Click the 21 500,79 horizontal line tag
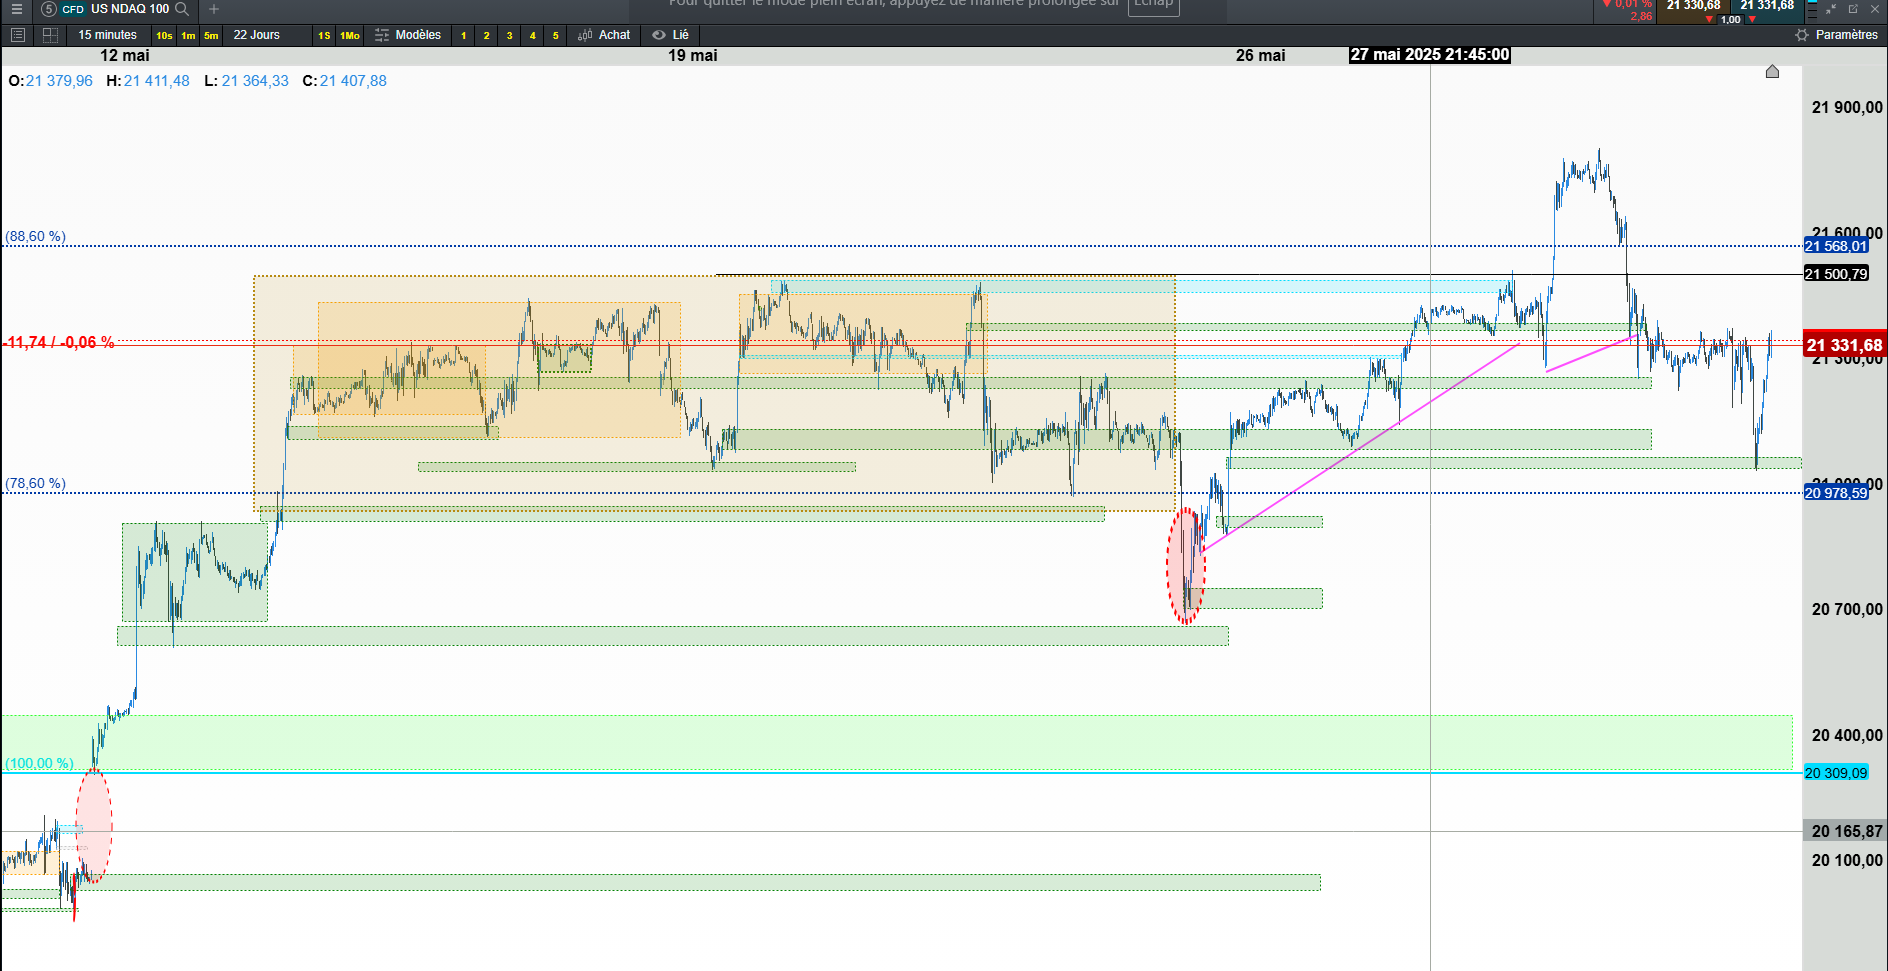The height and width of the screenshot is (971, 1888). click(1836, 274)
